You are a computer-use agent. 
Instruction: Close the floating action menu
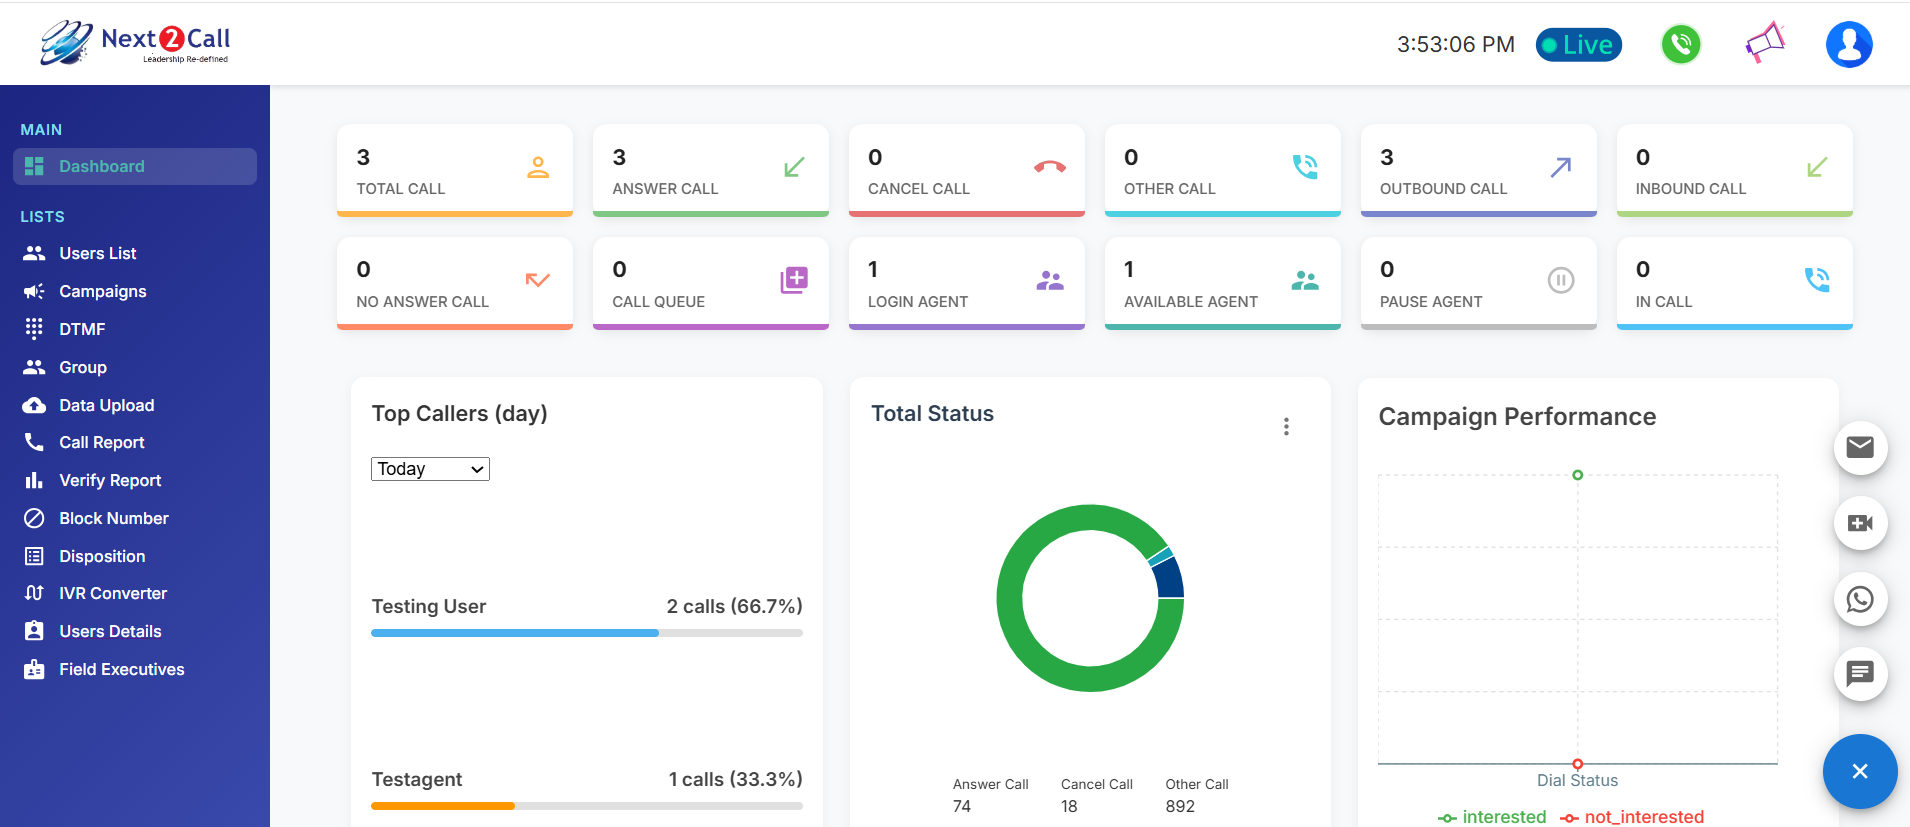click(1859, 771)
